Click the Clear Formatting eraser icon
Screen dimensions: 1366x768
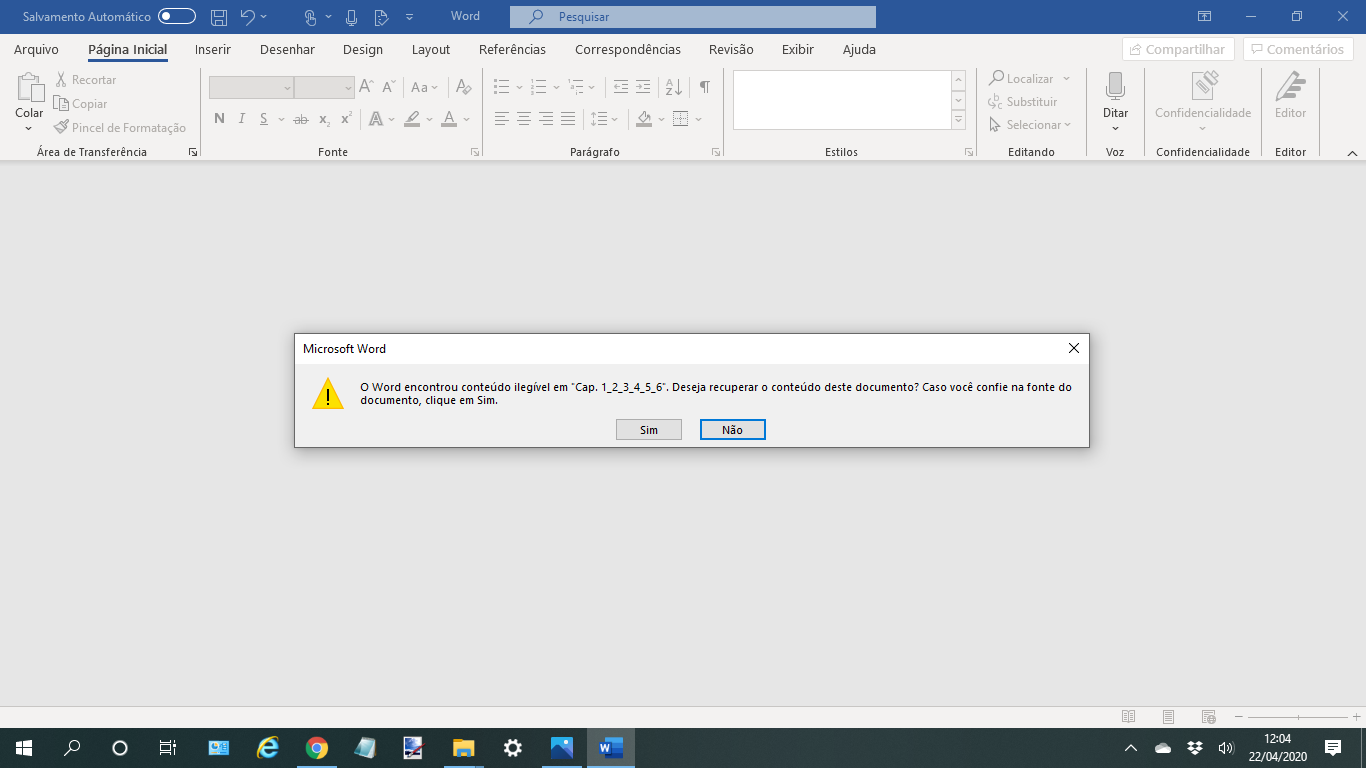click(463, 87)
